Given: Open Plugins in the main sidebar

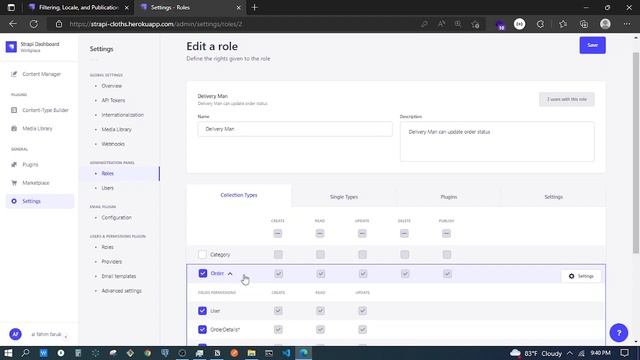Looking at the screenshot, I should pos(25,164).
